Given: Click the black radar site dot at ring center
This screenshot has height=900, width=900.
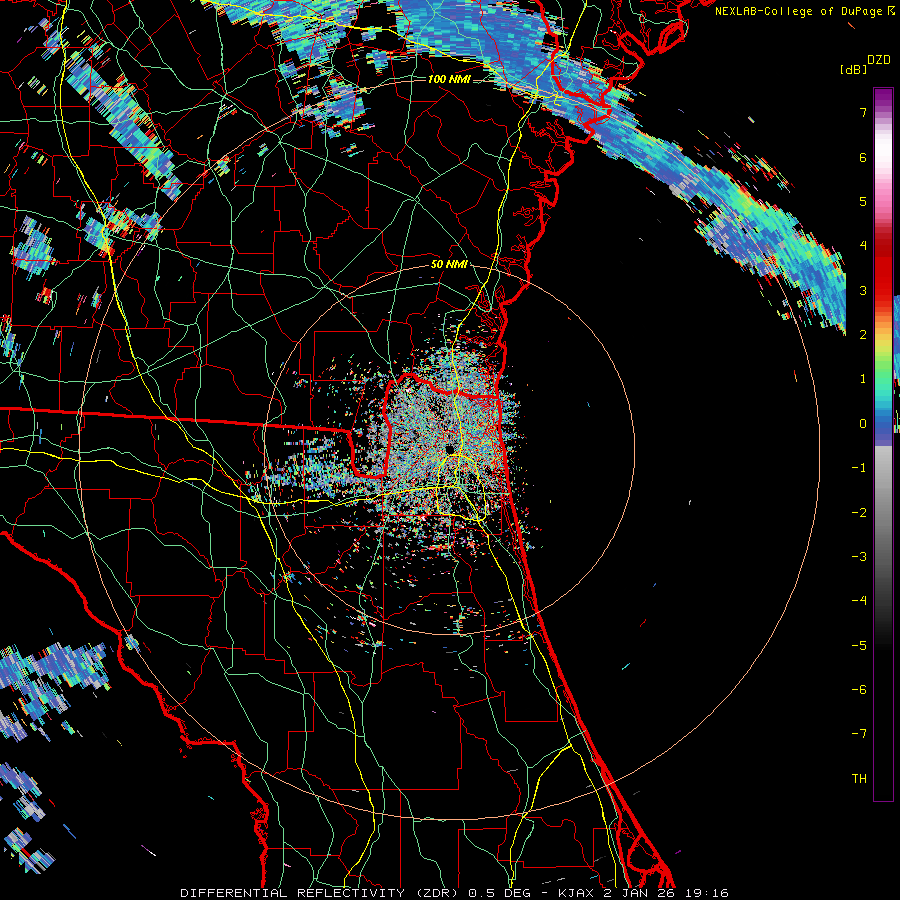Looking at the screenshot, I should [x=449, y=449].
